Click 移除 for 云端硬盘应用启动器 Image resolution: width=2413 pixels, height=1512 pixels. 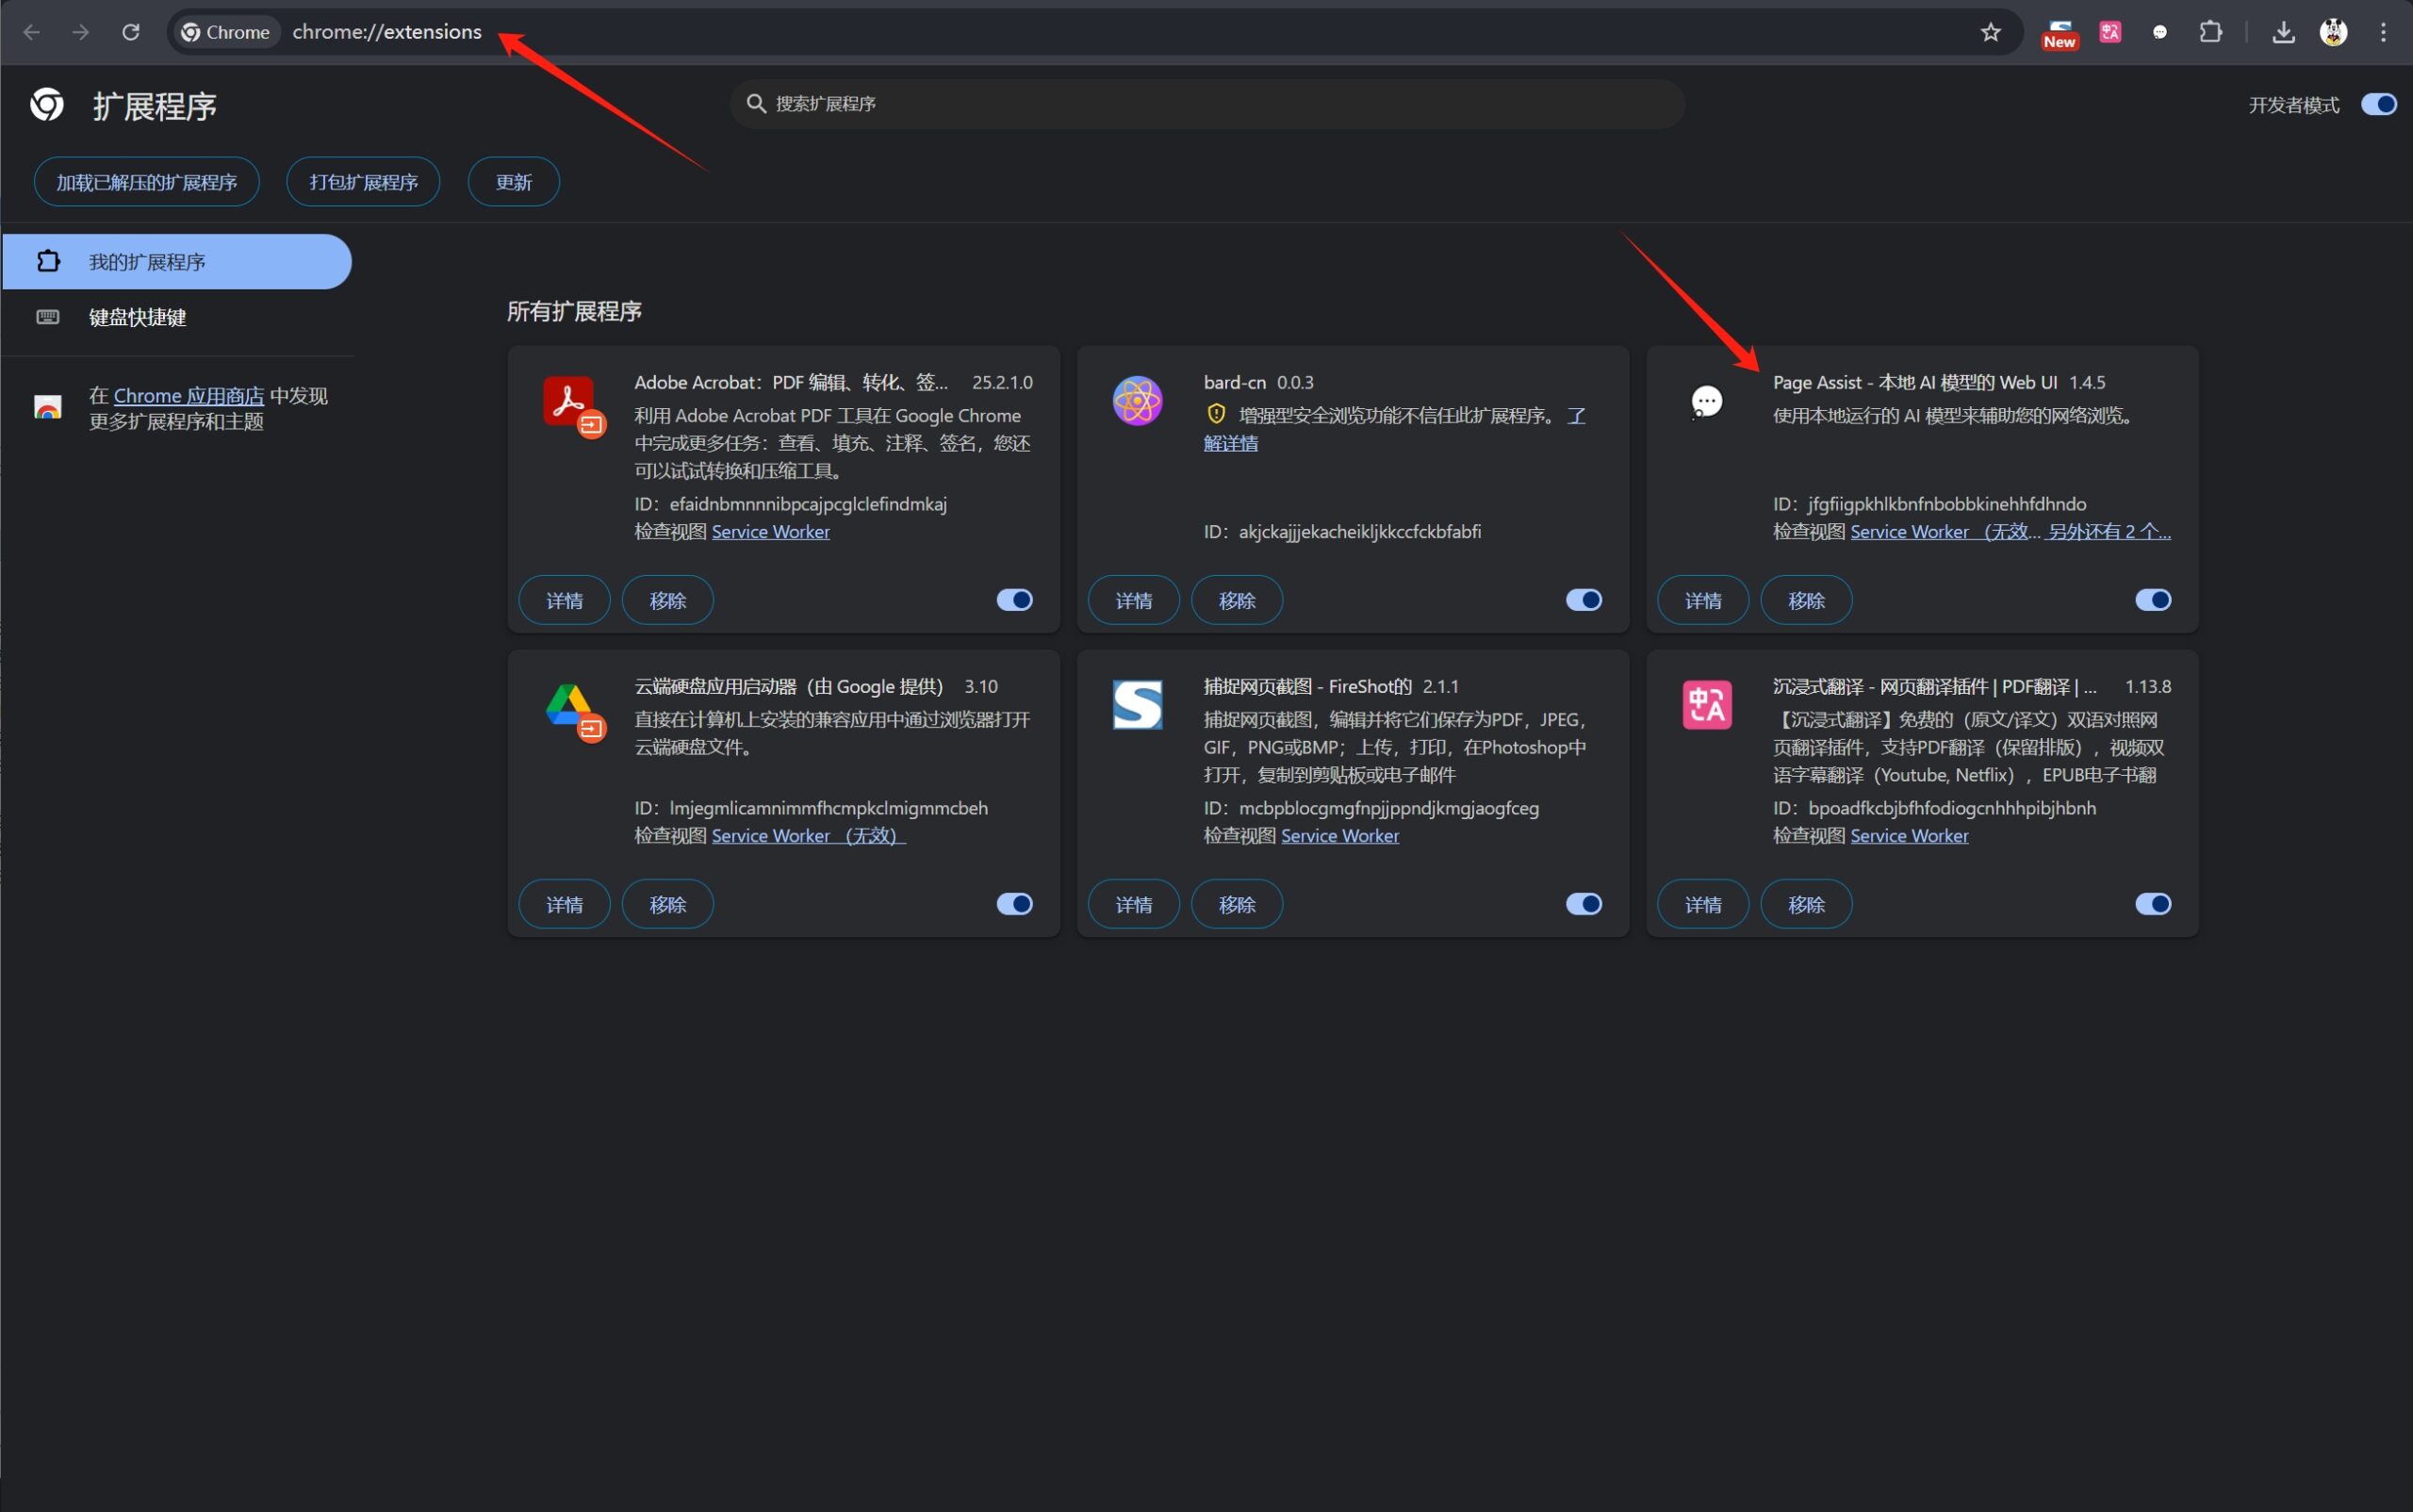pos(667,904)
